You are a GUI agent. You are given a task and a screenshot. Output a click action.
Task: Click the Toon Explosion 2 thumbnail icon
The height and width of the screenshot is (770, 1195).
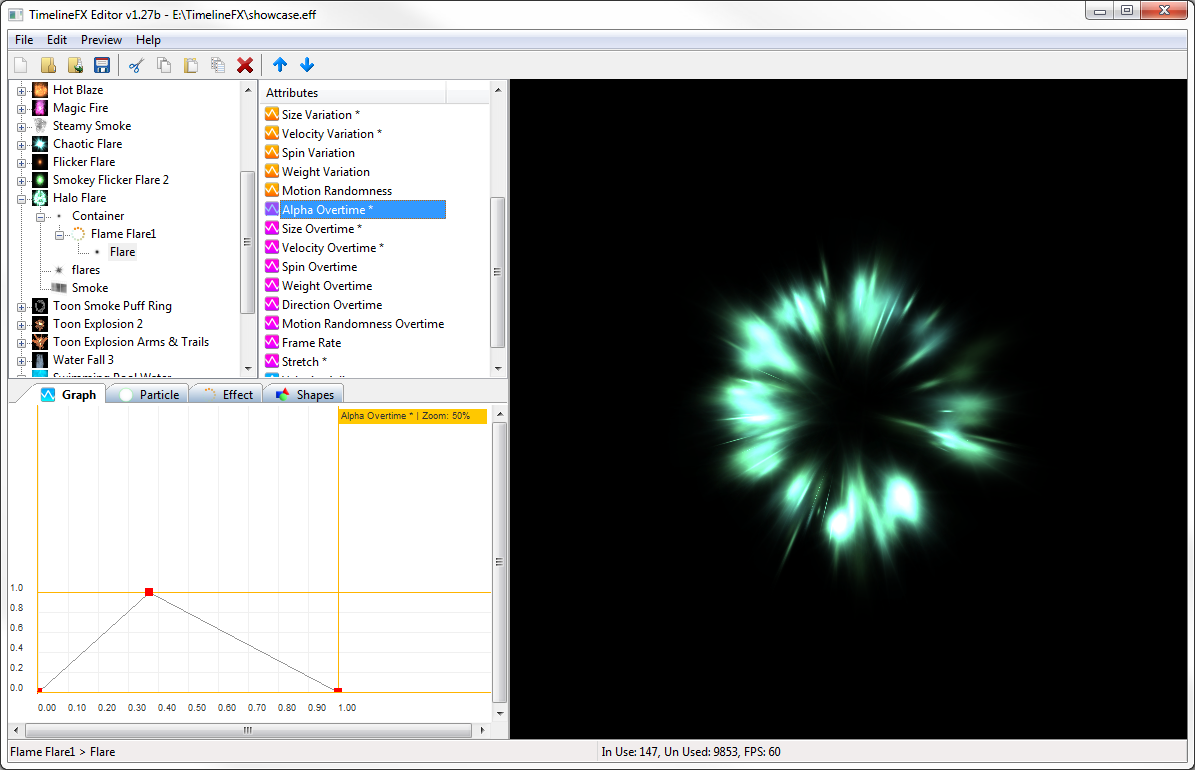40,324
